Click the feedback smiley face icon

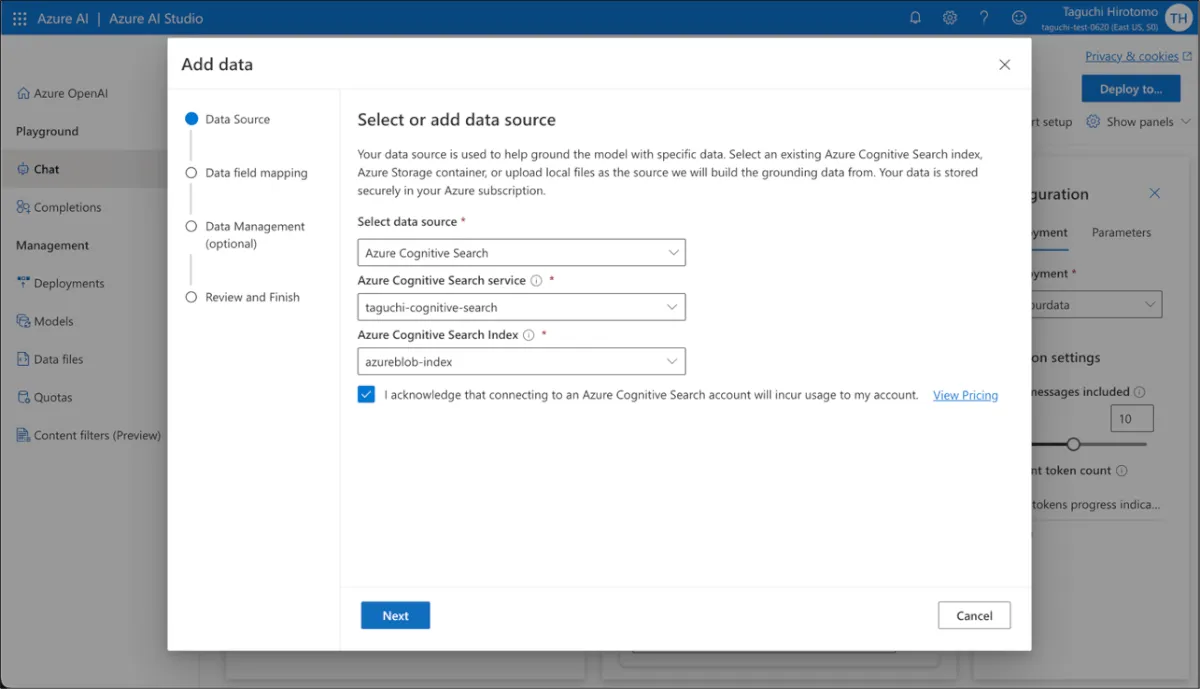1019,18
